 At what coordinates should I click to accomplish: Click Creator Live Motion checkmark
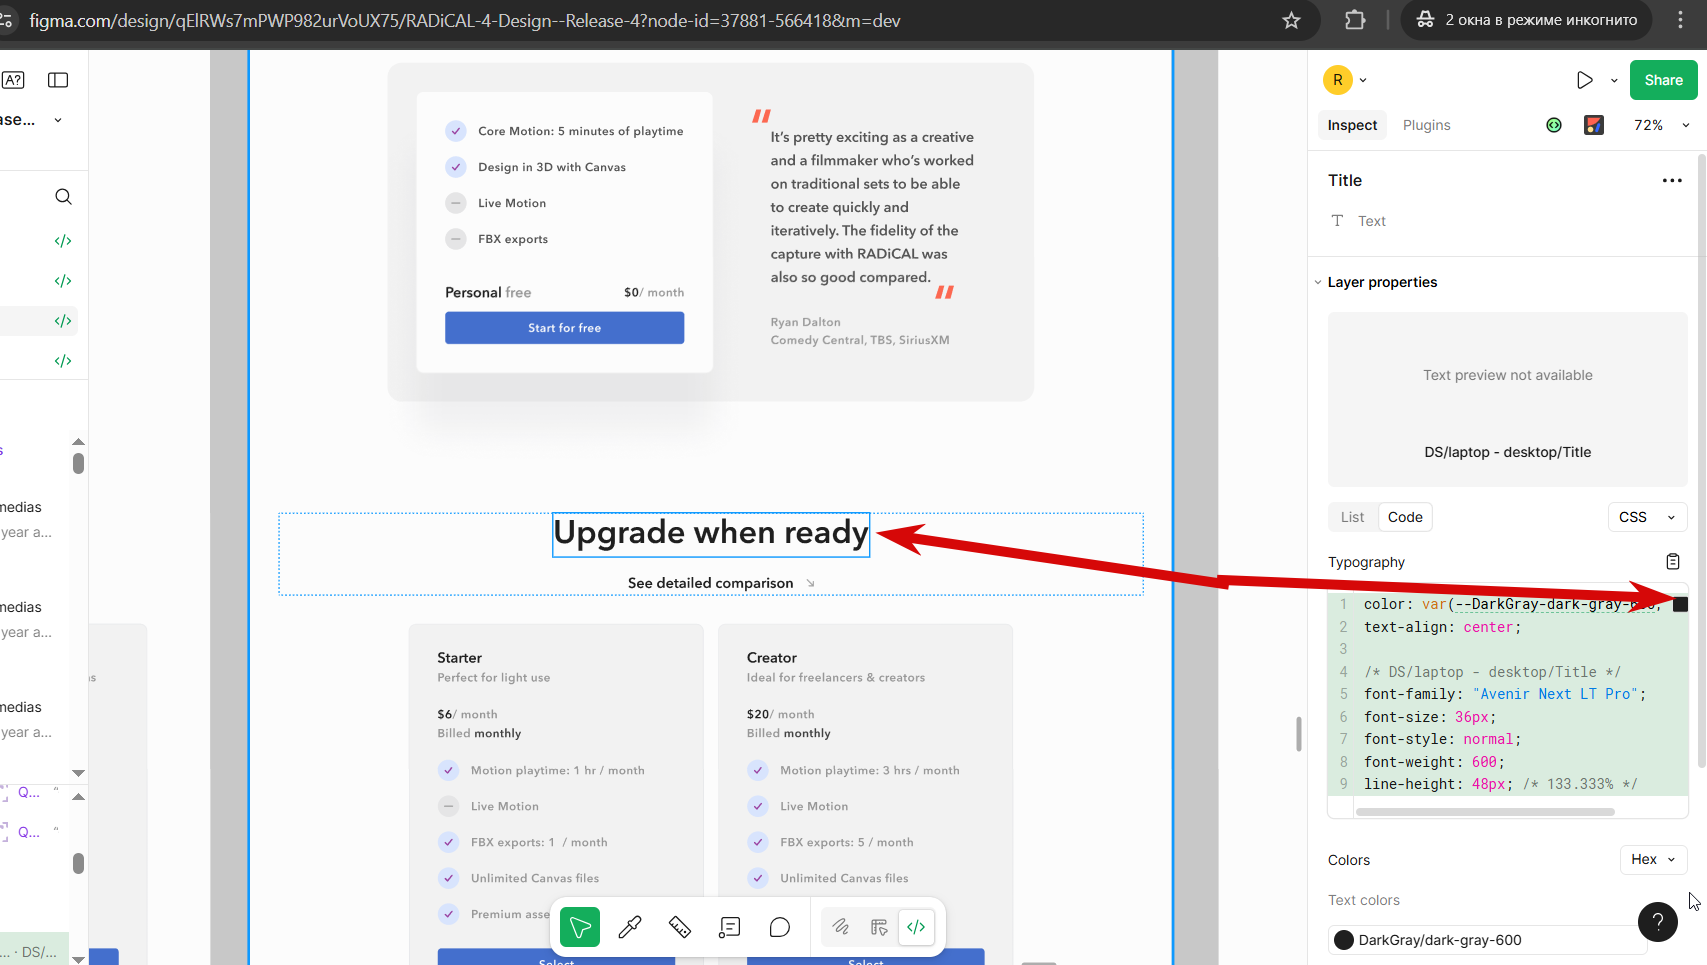click(x=758, y=806)
